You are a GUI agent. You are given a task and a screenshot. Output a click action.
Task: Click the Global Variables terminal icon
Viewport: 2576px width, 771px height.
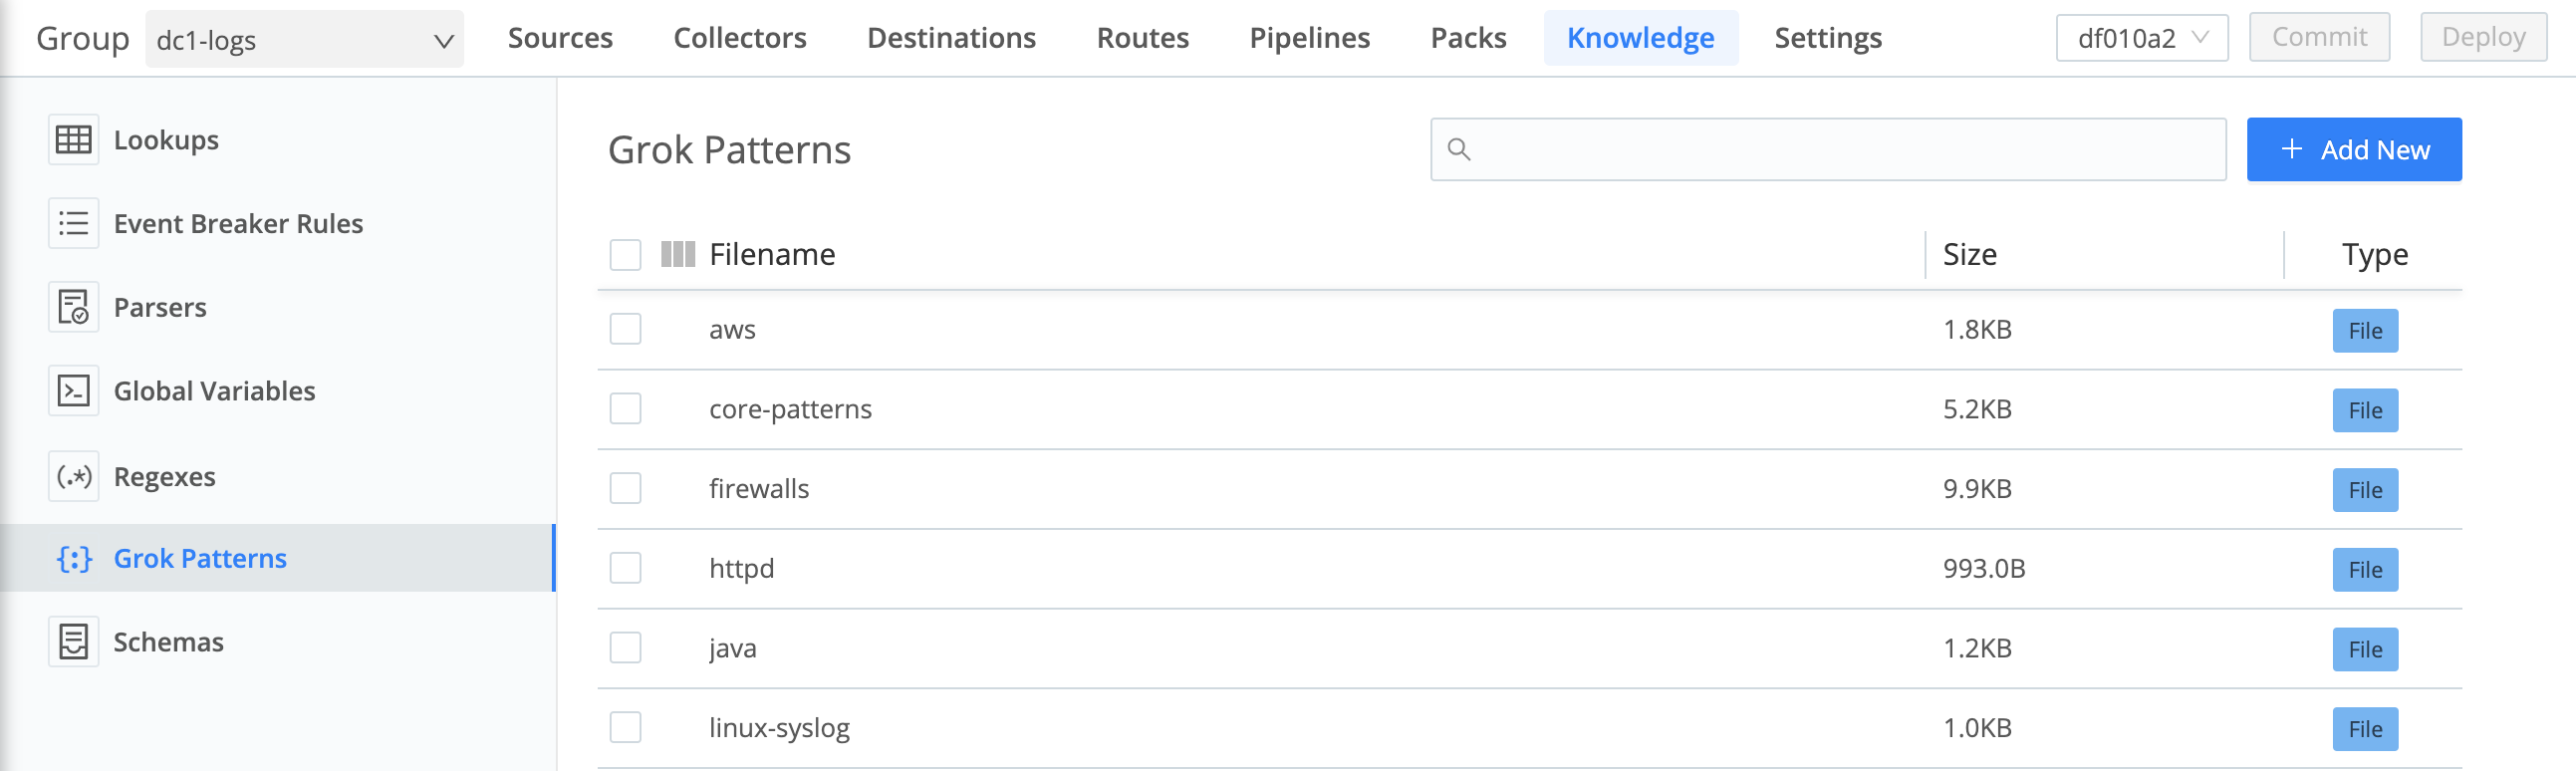74,391
